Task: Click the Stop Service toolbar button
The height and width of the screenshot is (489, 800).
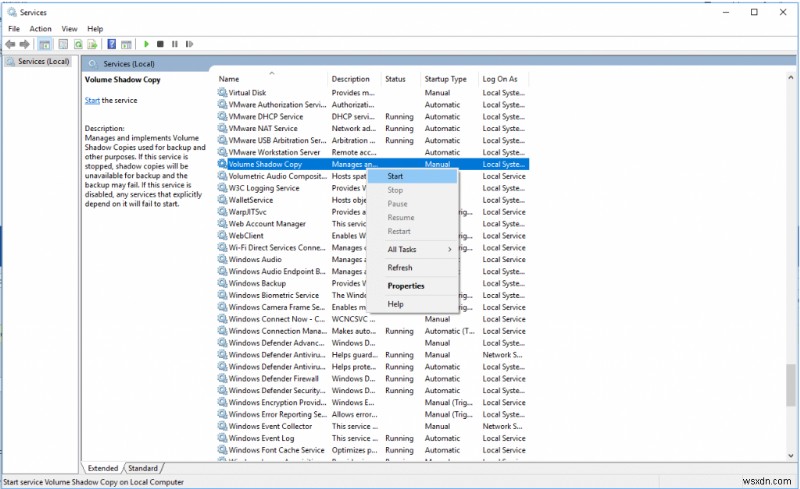Action: (160, 44)
